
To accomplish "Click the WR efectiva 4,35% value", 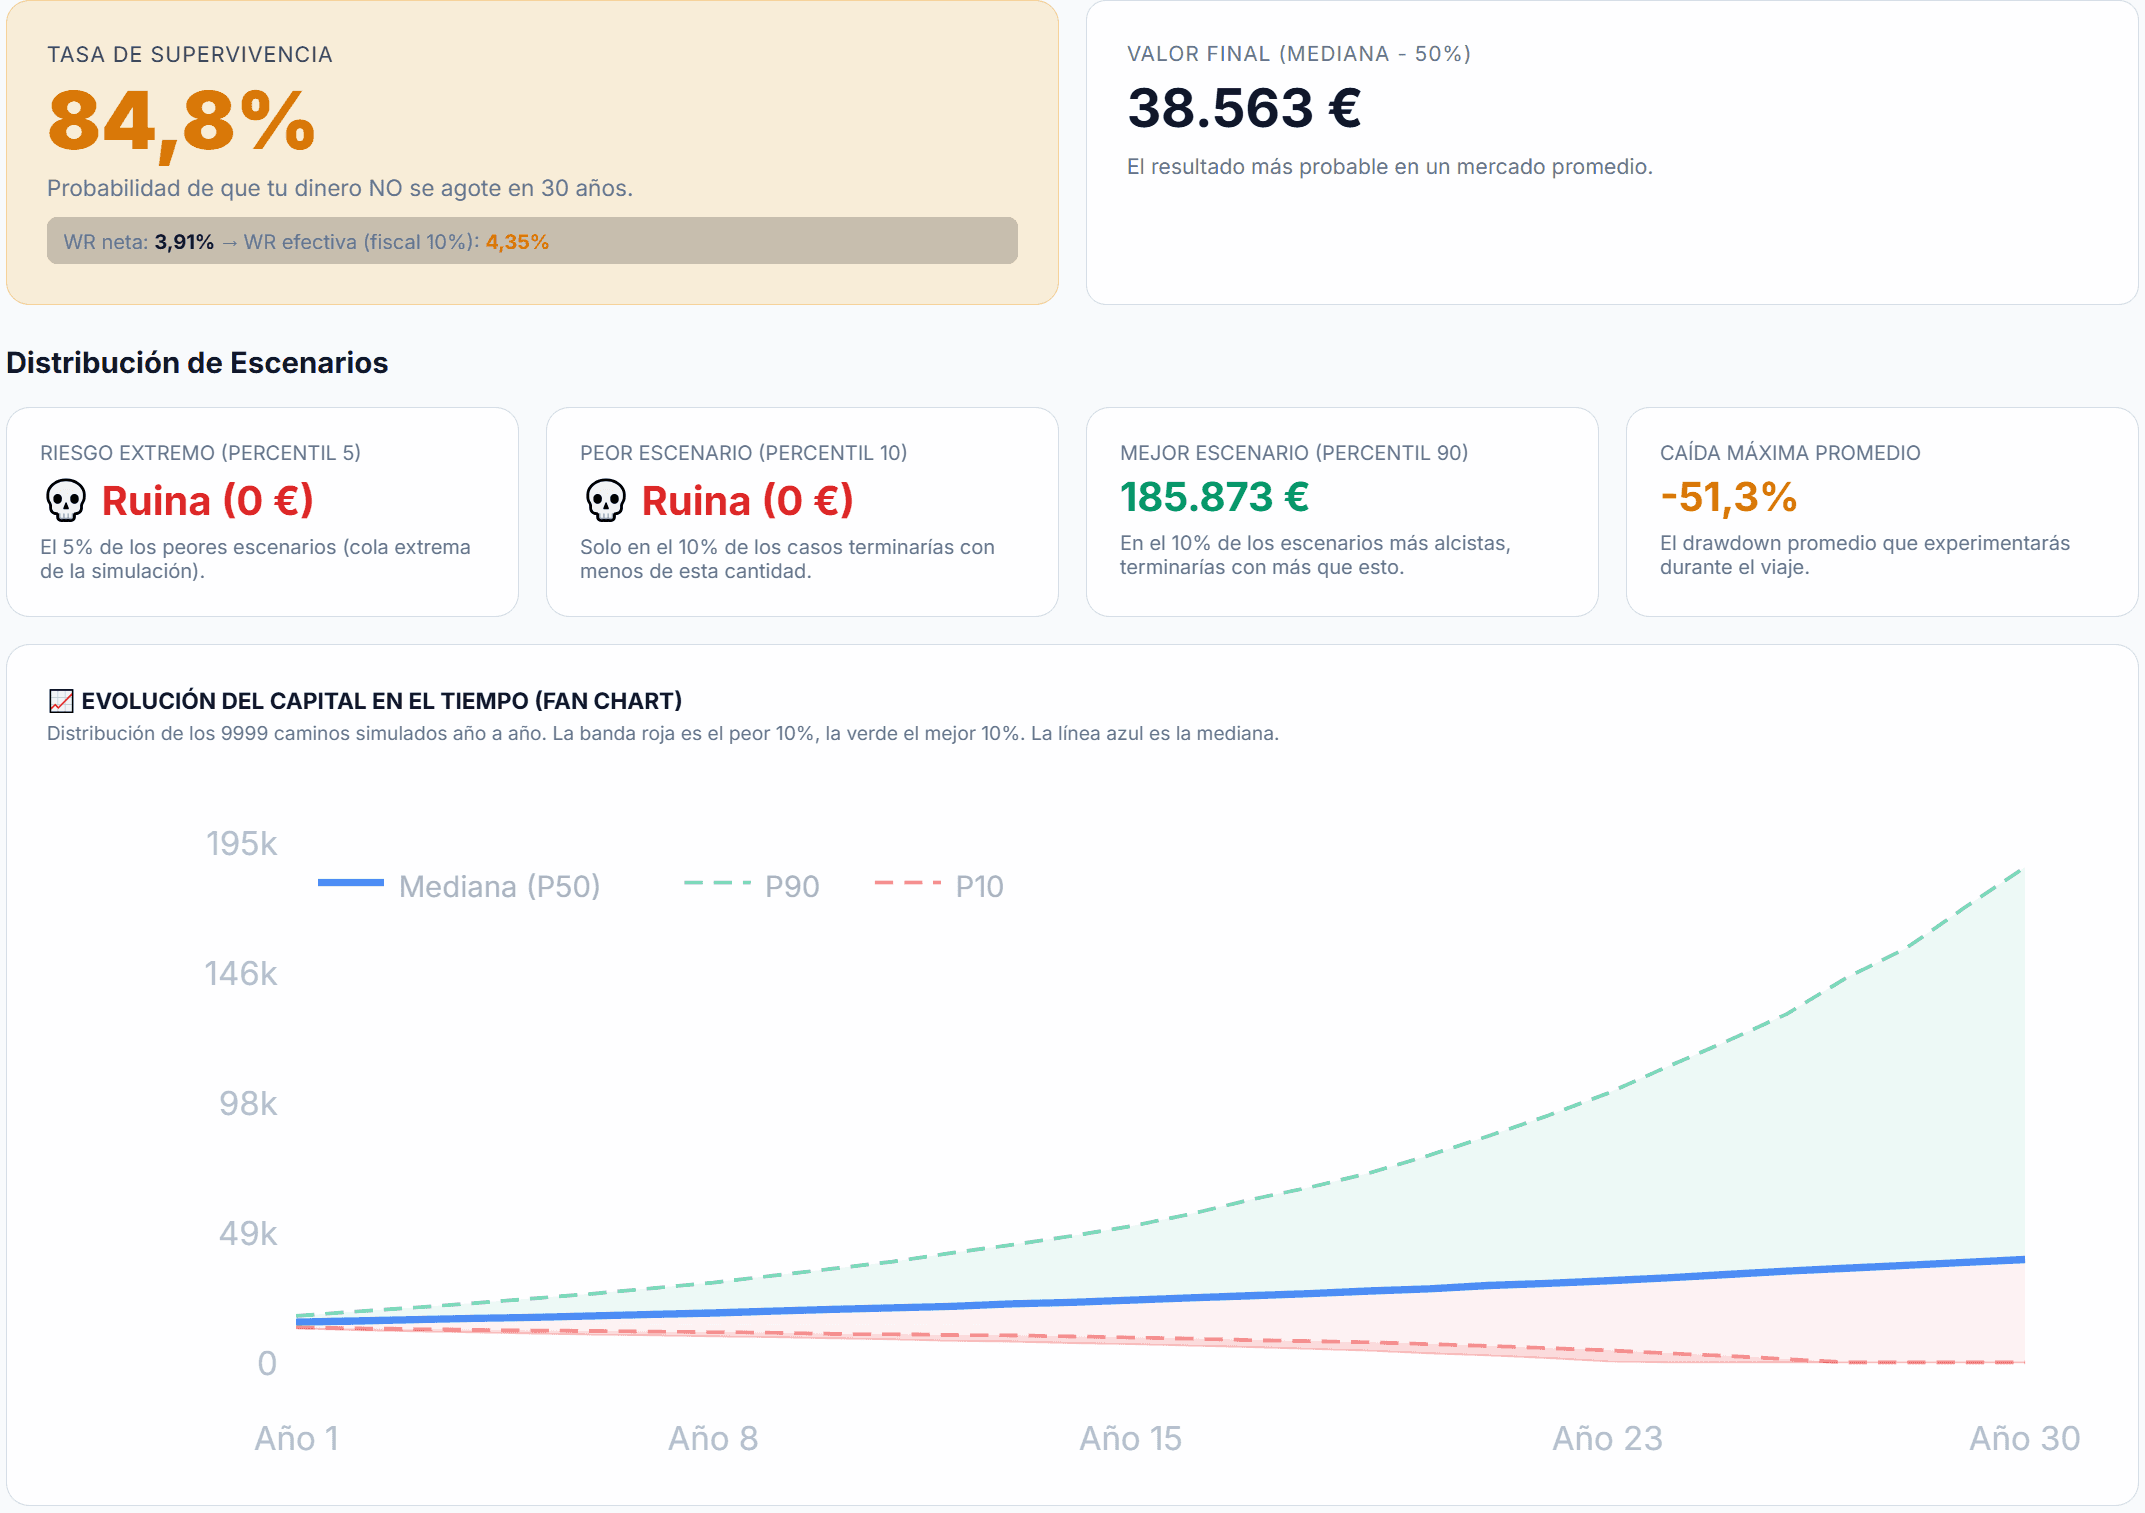I will click(517, 242).
